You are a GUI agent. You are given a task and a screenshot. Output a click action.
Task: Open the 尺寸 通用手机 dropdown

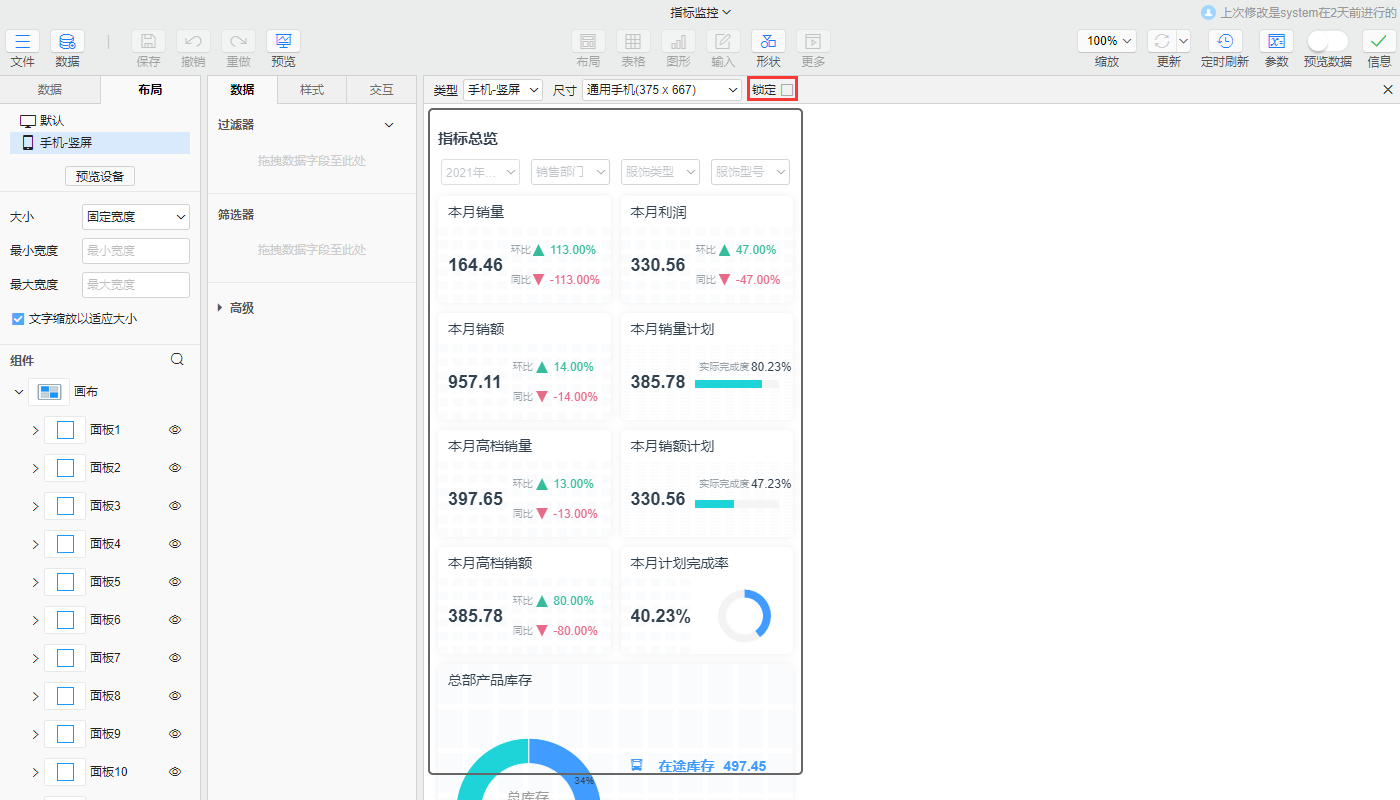(x=661, y=90)
